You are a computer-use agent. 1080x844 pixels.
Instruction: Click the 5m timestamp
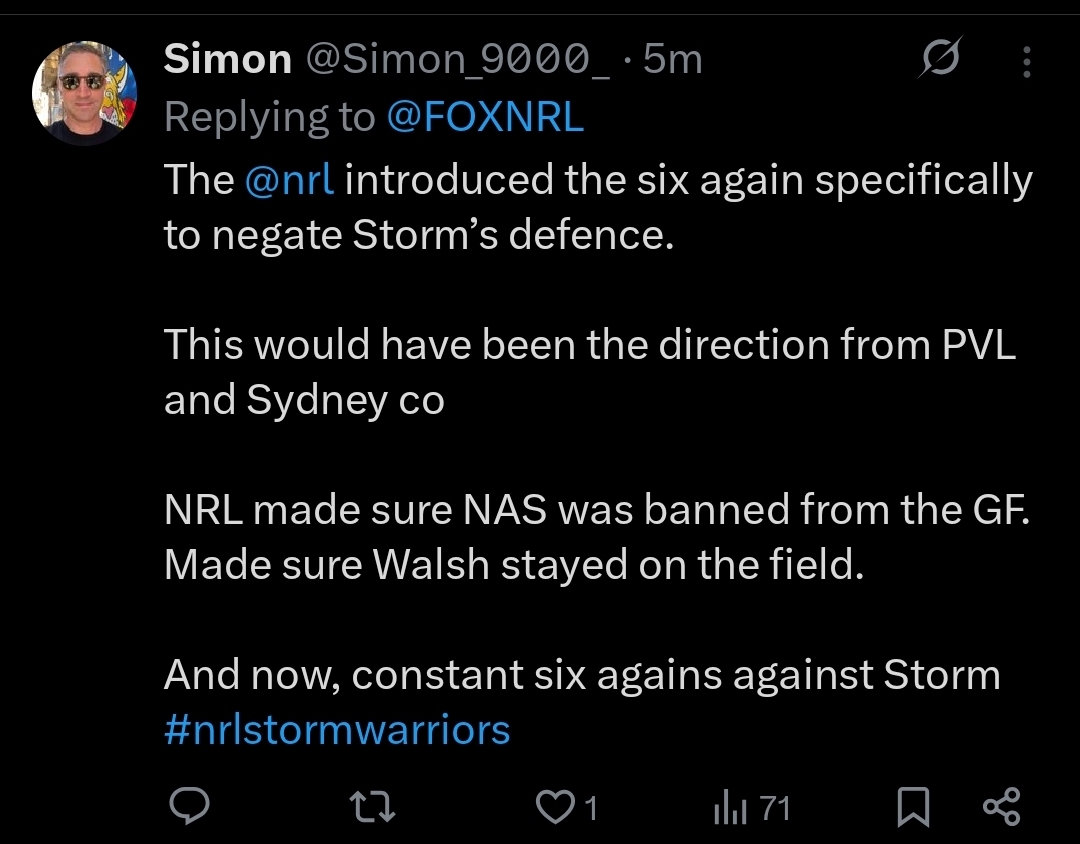672,59
